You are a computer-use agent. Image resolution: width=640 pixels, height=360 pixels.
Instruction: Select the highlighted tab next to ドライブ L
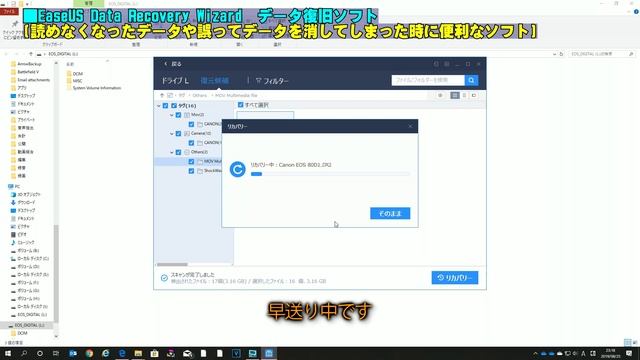tap(215, 81)
